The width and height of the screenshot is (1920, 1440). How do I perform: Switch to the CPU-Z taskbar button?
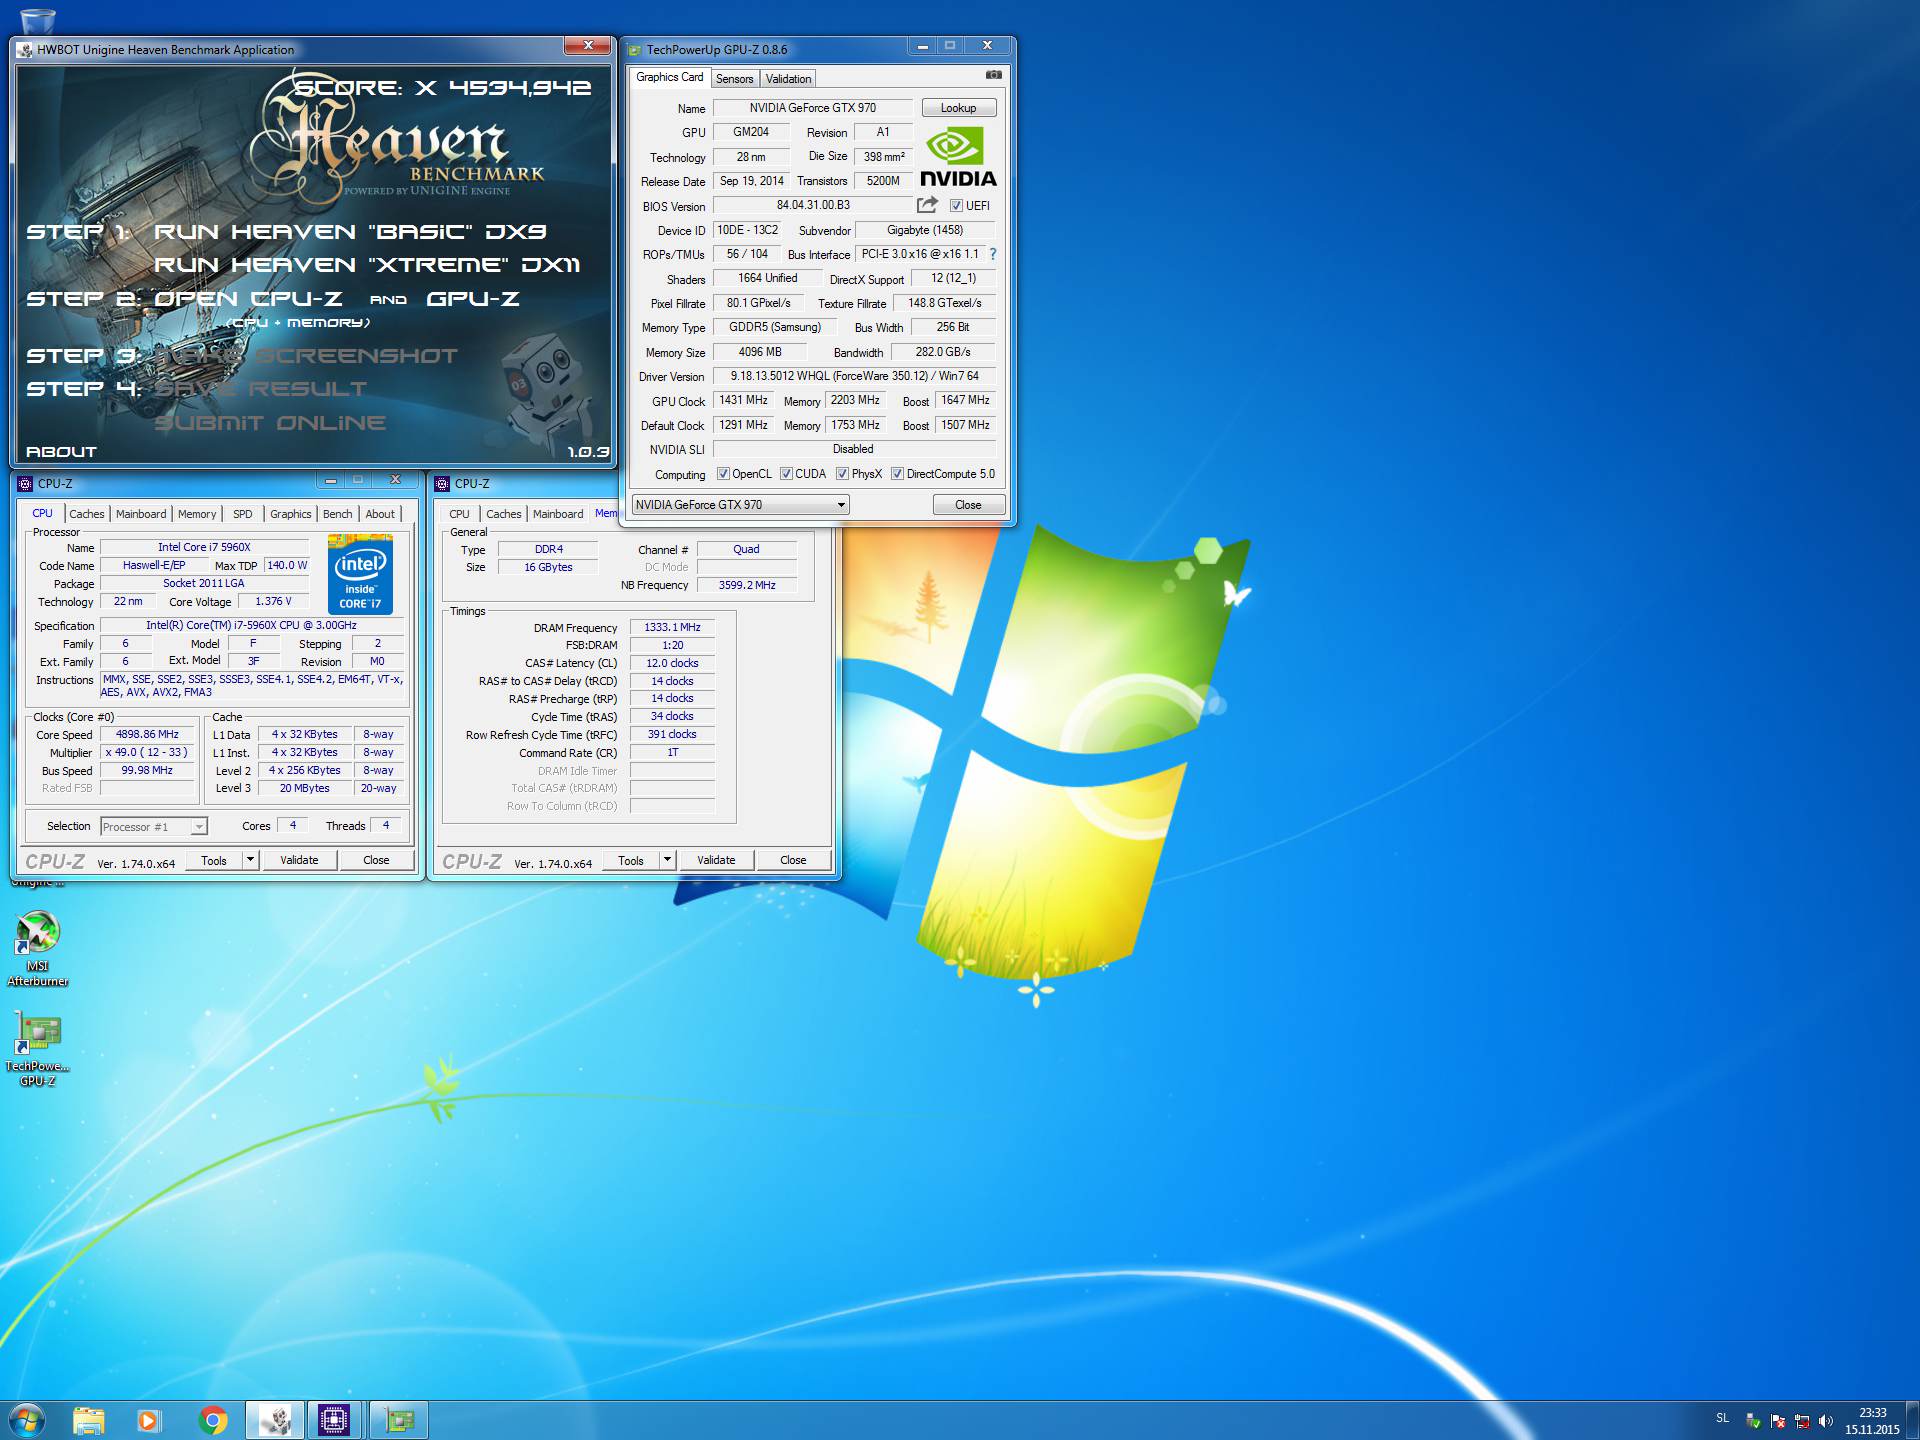[334, 1420]
